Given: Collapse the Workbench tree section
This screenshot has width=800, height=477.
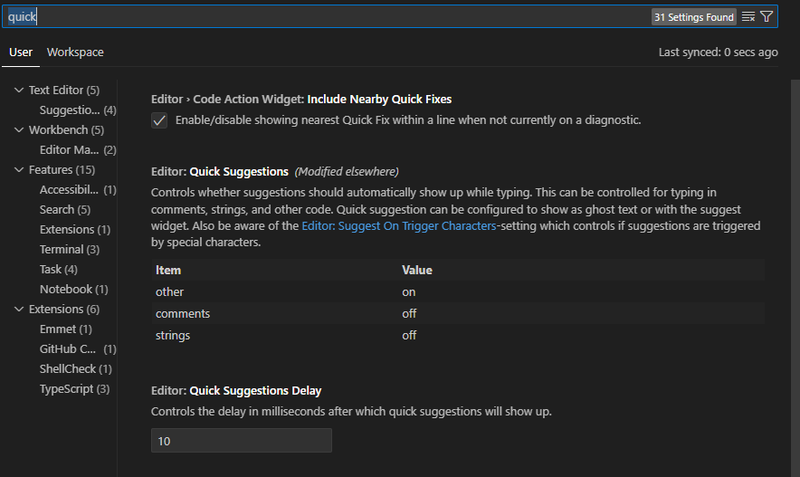Looking at the screenshot, I should point(19,130).
